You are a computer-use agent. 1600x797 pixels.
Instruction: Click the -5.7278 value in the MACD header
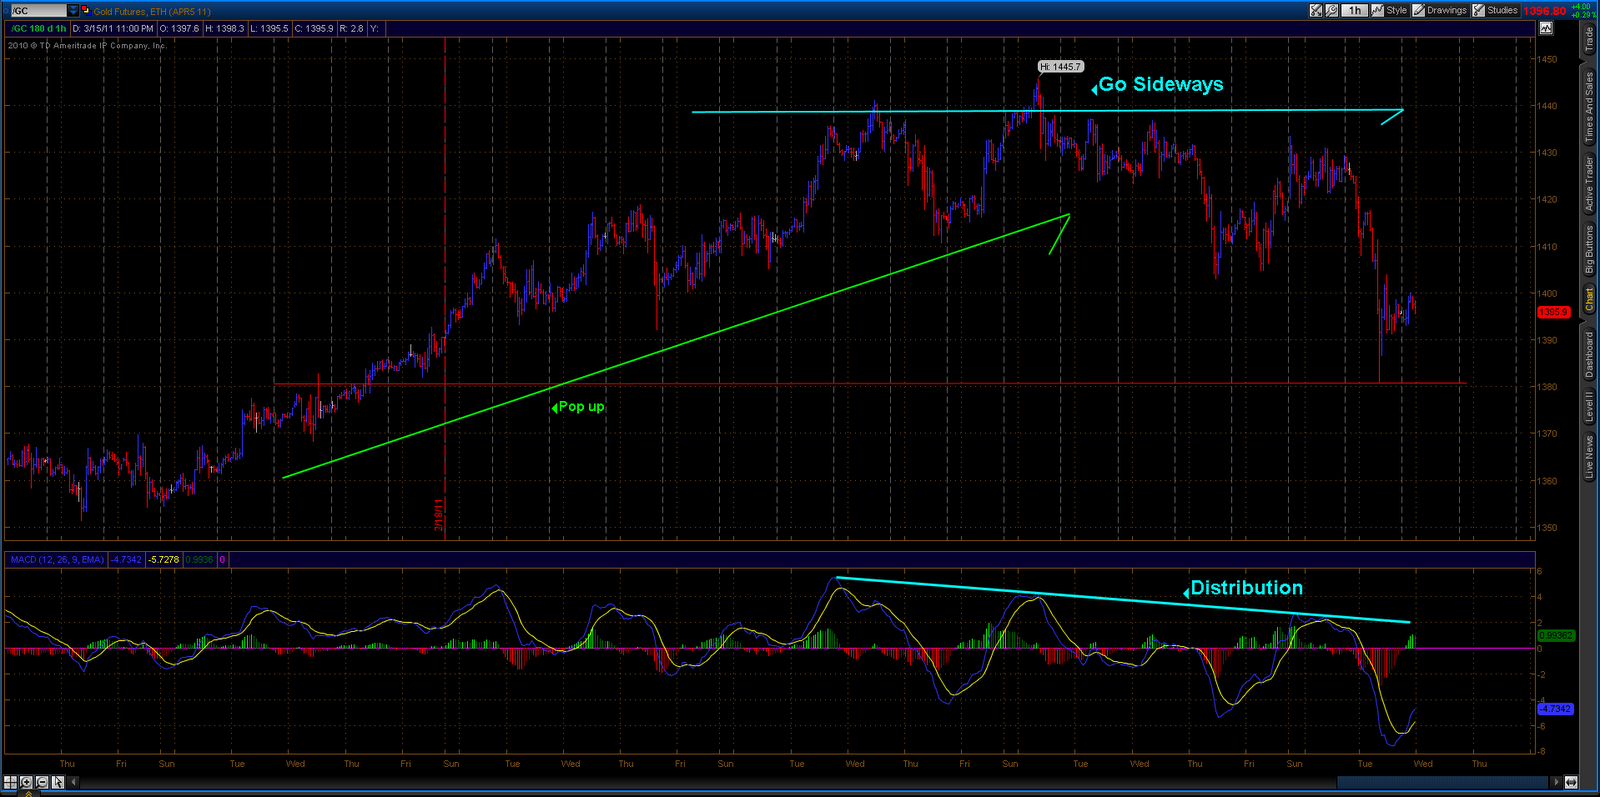pos(163,560)
